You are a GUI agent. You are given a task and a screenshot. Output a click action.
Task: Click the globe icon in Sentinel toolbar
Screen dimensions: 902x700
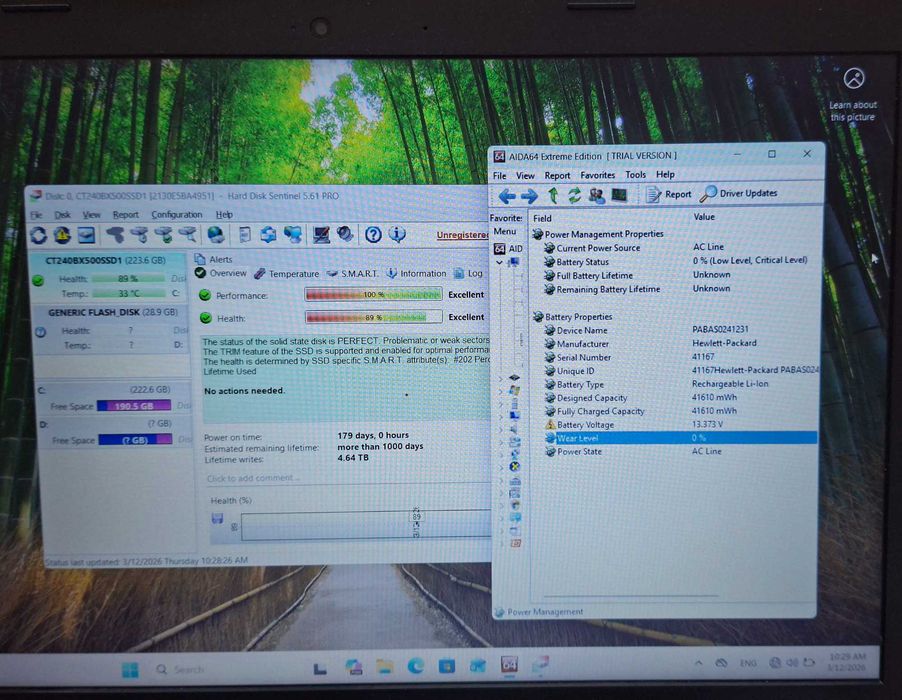click(215, 234)
